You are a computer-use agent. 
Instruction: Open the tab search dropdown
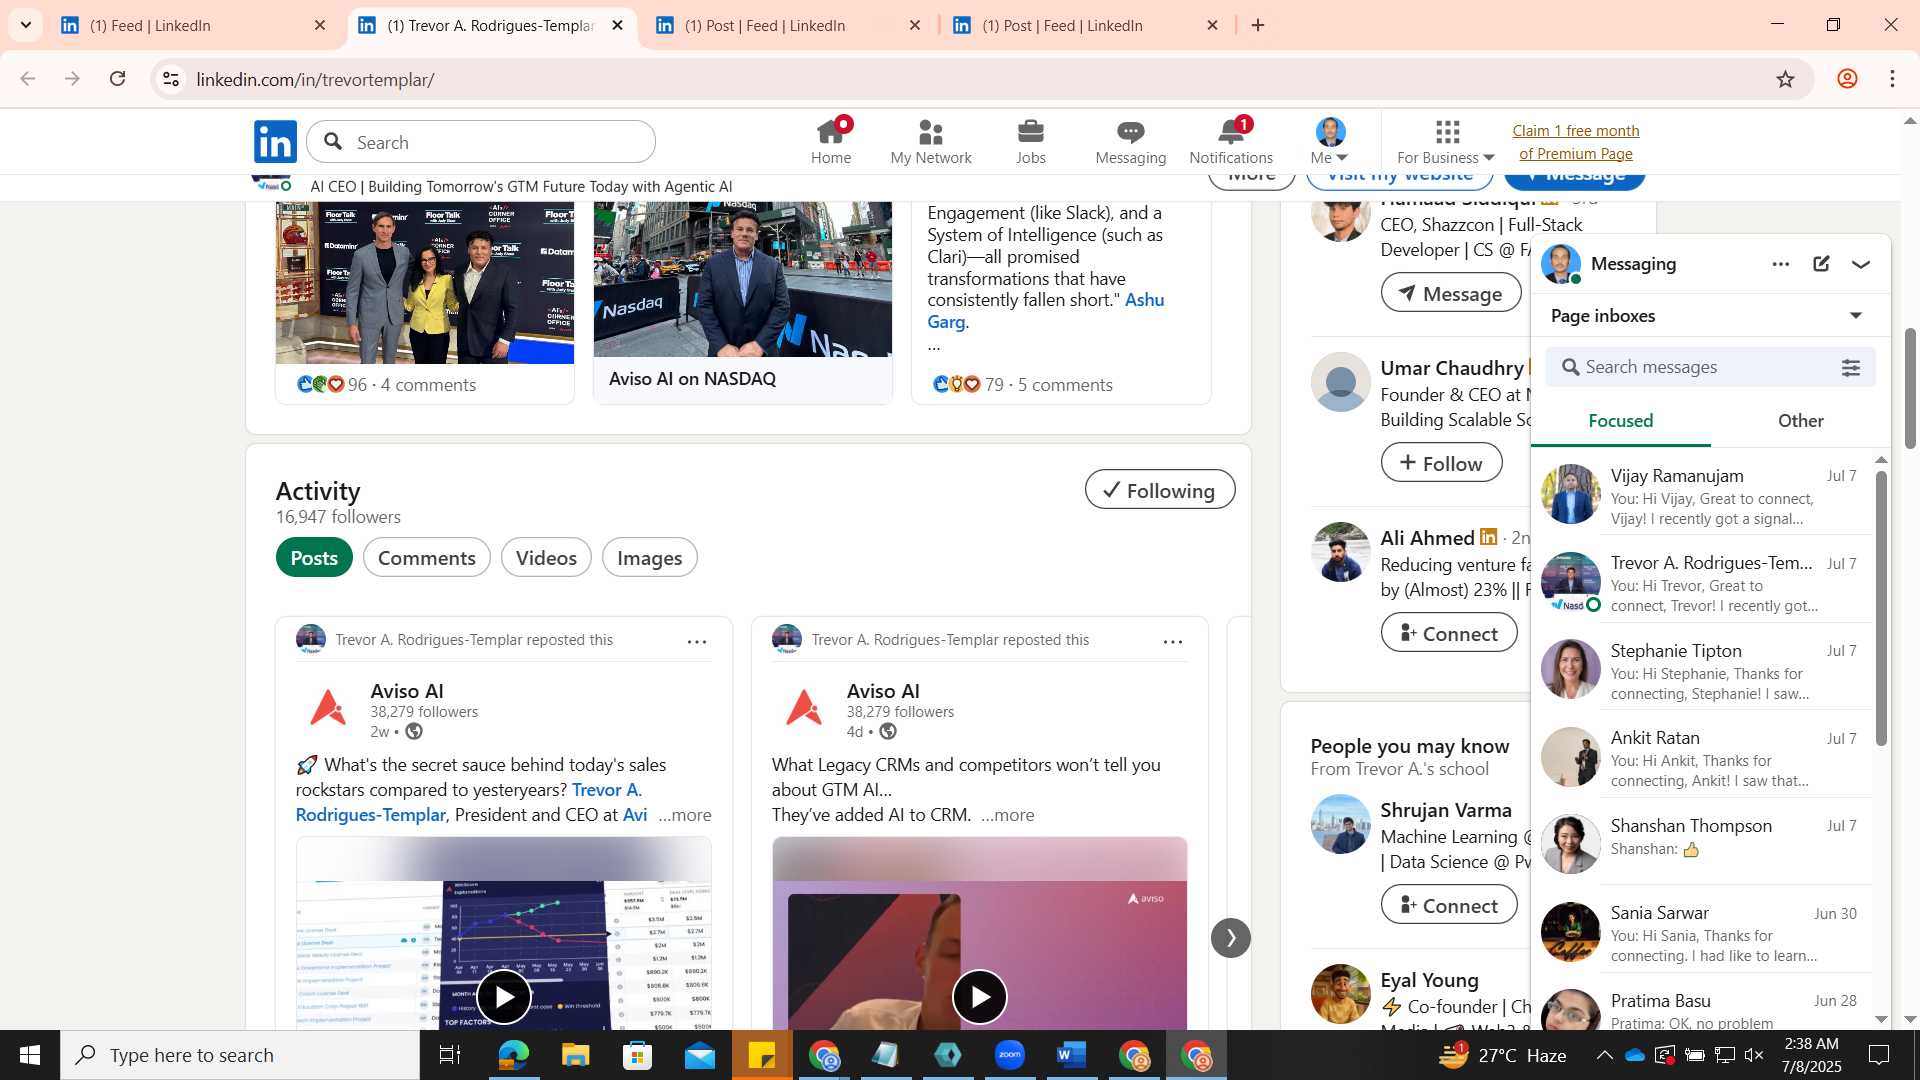(25, 25)
